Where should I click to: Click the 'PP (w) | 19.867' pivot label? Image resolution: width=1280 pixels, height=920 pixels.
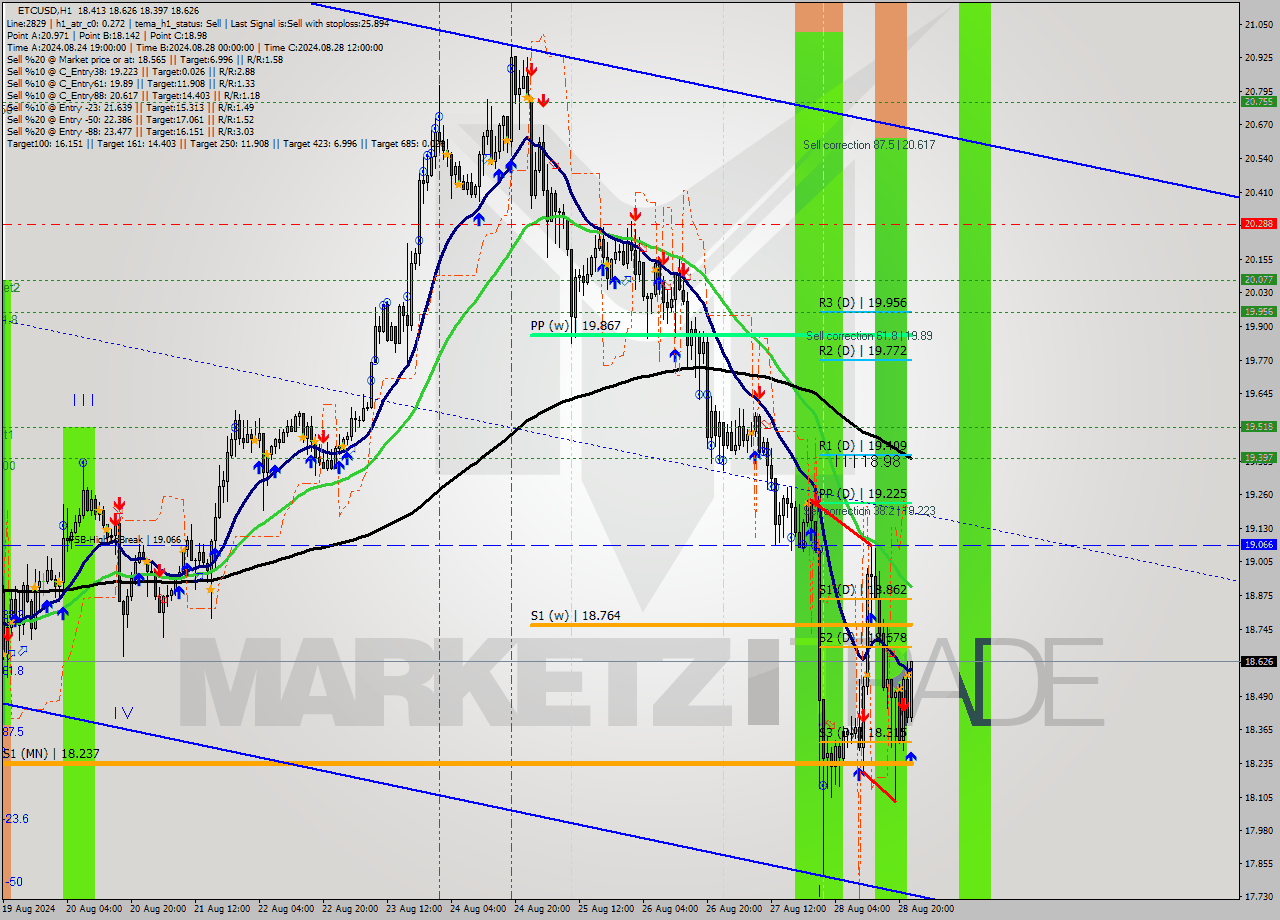(x=575, y=326)
